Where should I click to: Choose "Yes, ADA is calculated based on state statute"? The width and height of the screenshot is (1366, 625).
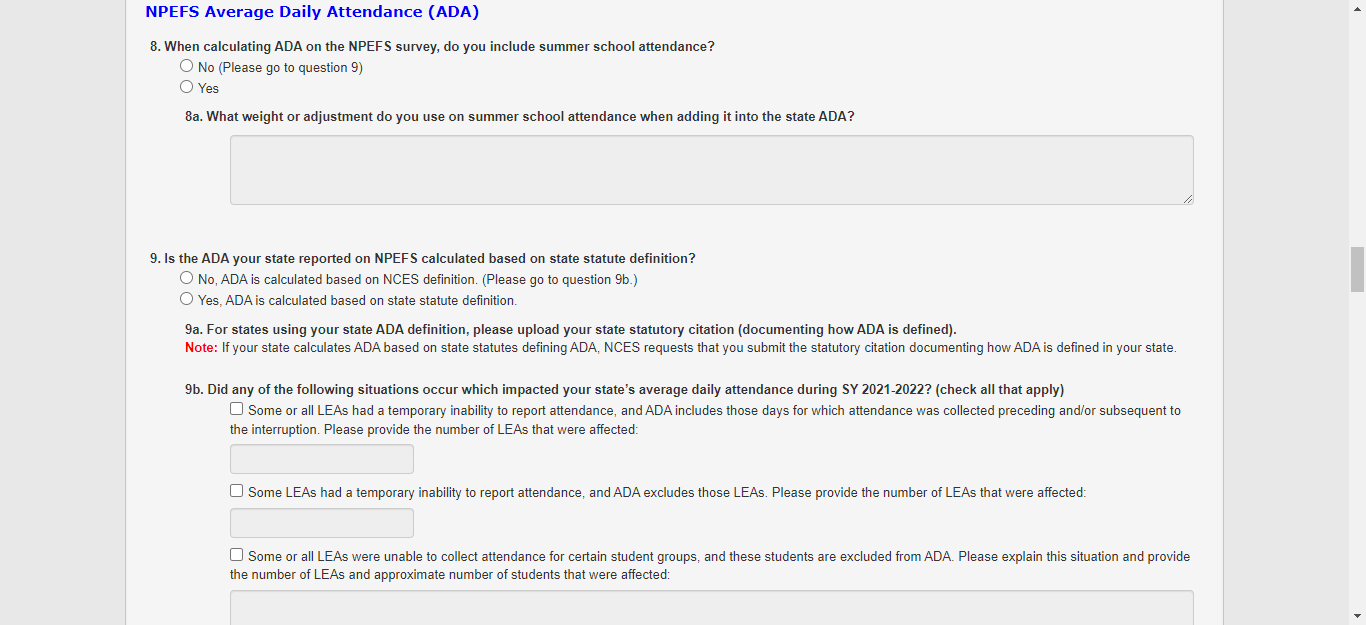click(187, 299)
